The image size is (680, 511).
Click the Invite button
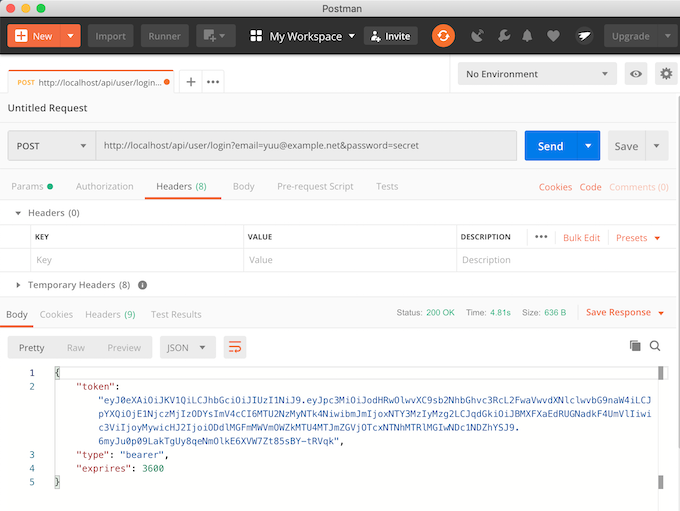coord(390,36)
